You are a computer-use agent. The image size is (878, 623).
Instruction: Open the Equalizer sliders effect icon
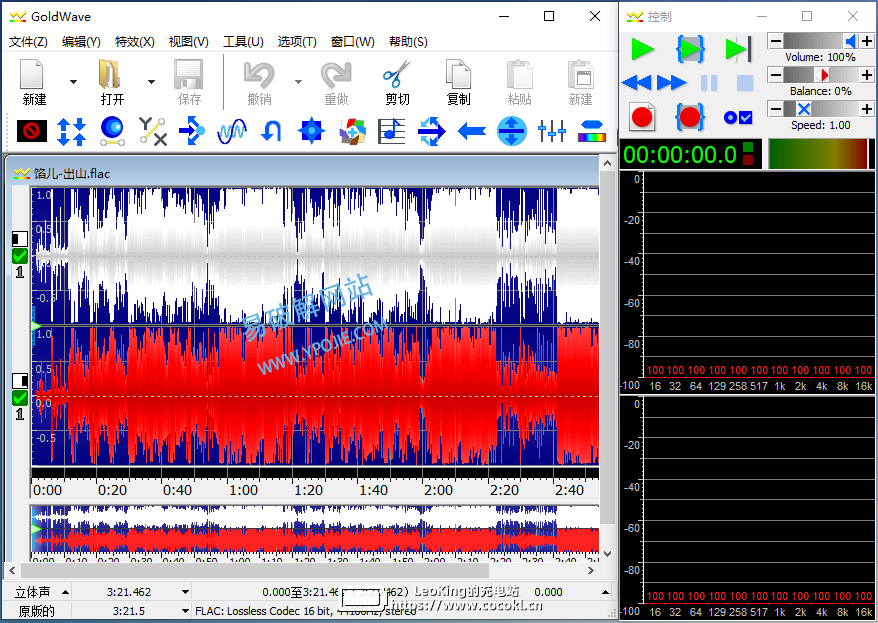pyautogui.click(x=552, y=132)
